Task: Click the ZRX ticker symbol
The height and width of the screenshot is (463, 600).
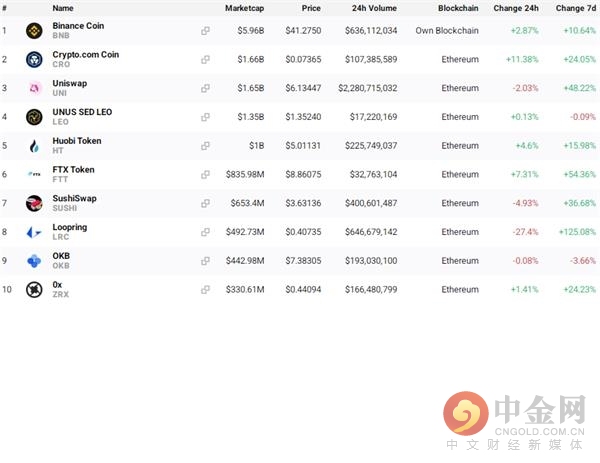Action: [61, 294]
